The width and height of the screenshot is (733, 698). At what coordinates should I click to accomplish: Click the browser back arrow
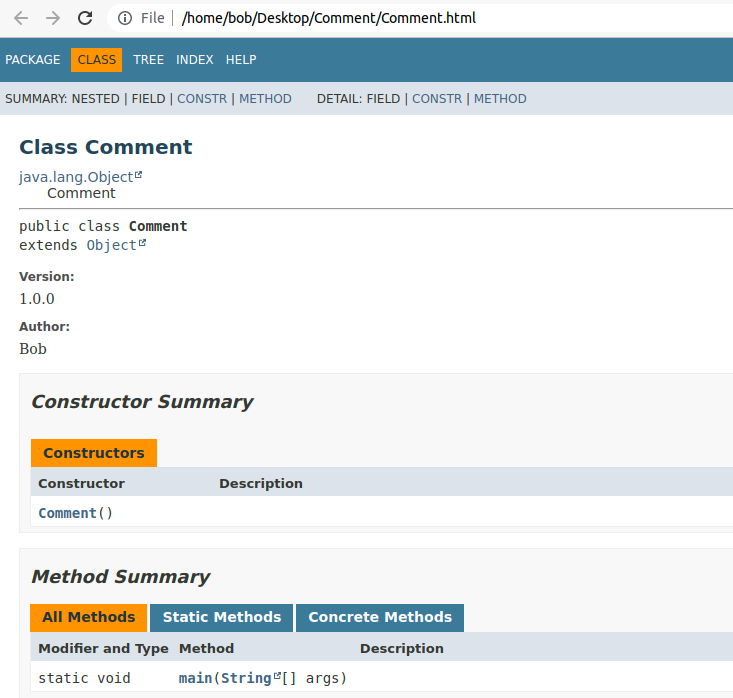click(21, 18)
